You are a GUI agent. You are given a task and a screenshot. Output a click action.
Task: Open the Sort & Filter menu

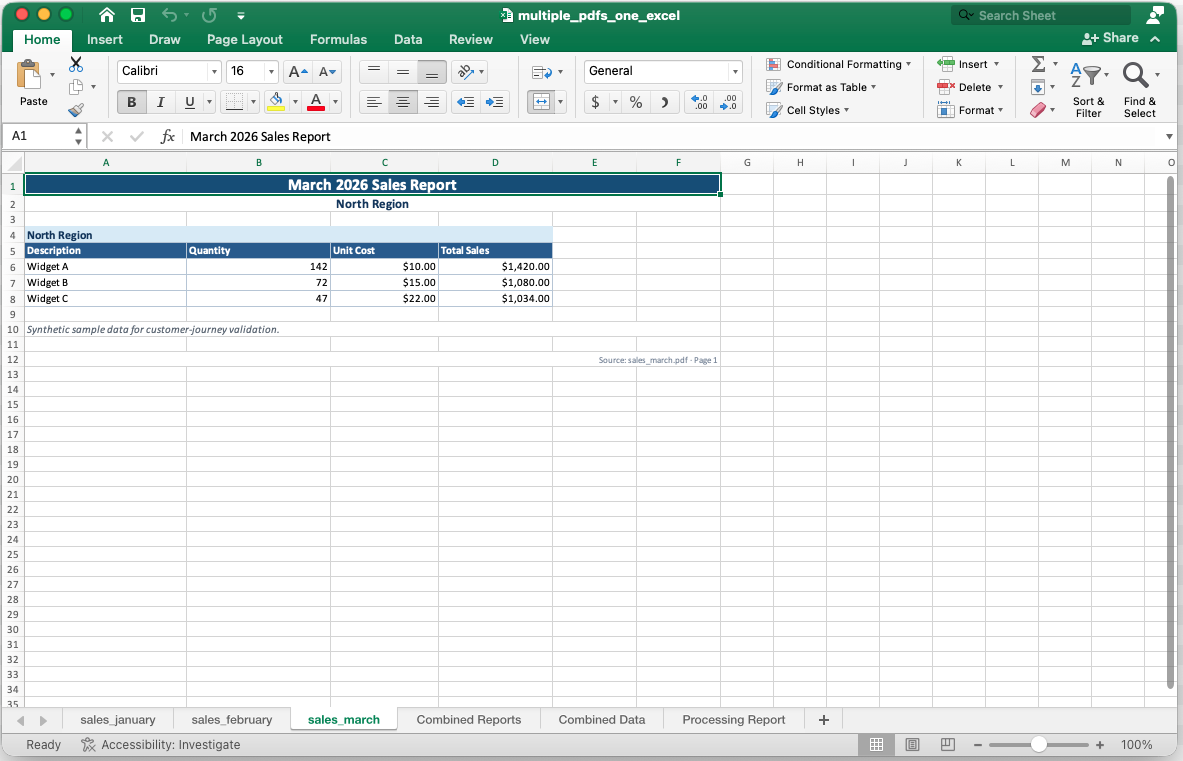tap(1088, 89)
